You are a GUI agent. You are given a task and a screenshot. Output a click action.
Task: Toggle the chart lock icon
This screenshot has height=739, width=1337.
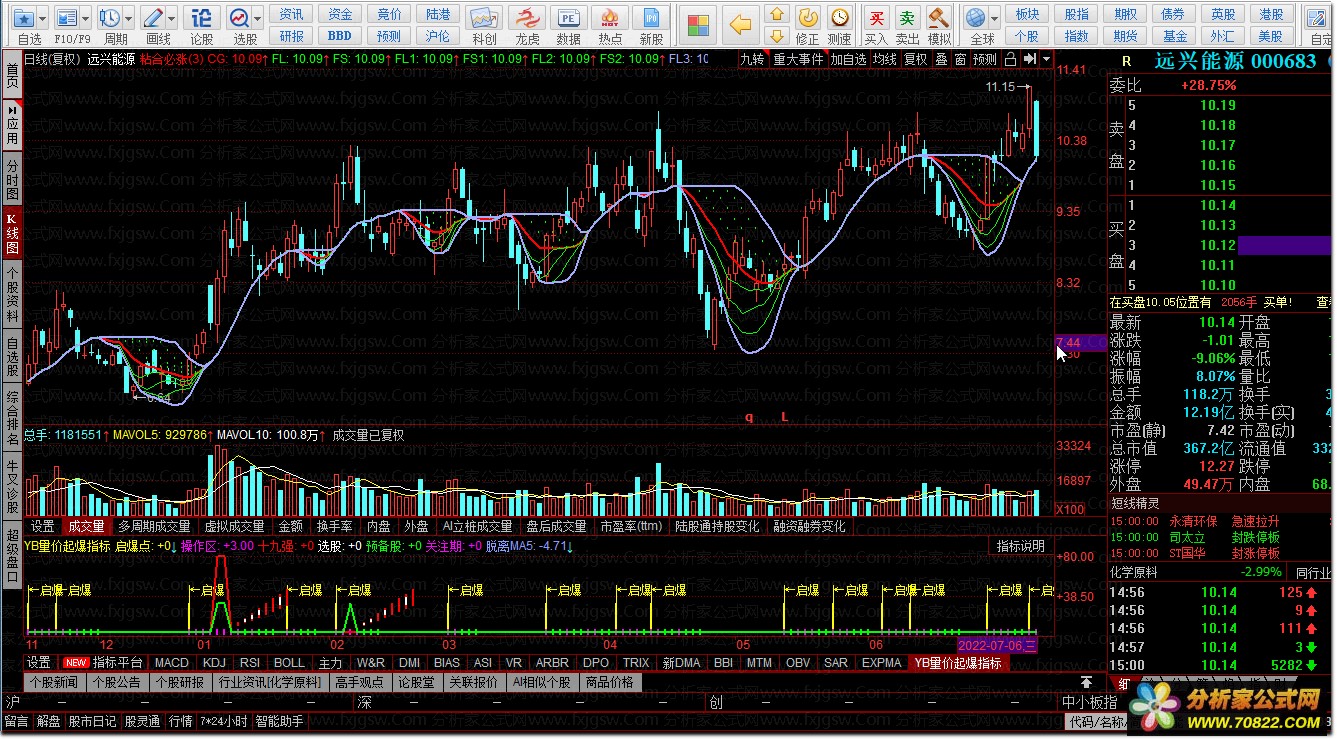pos(1011,59)
